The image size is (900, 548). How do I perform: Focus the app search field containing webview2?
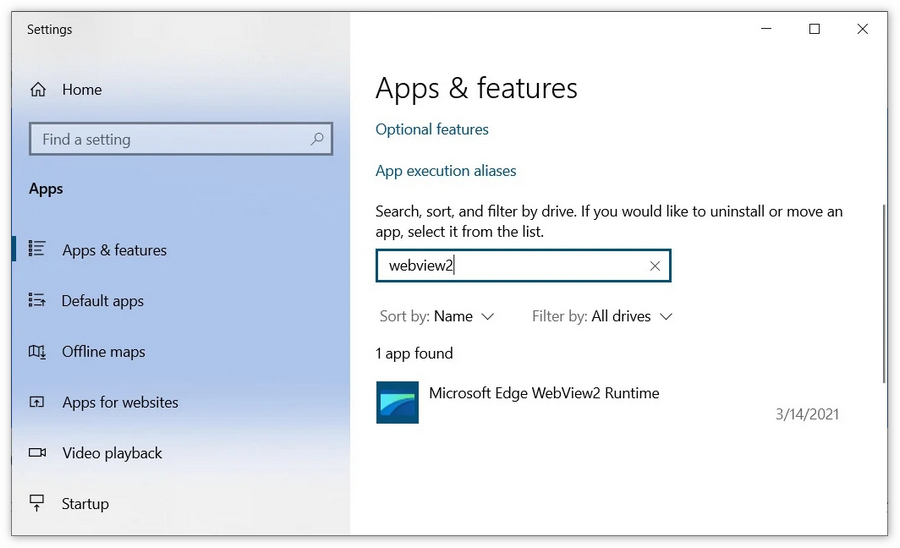pyautogui.click(x=510, y=266)
